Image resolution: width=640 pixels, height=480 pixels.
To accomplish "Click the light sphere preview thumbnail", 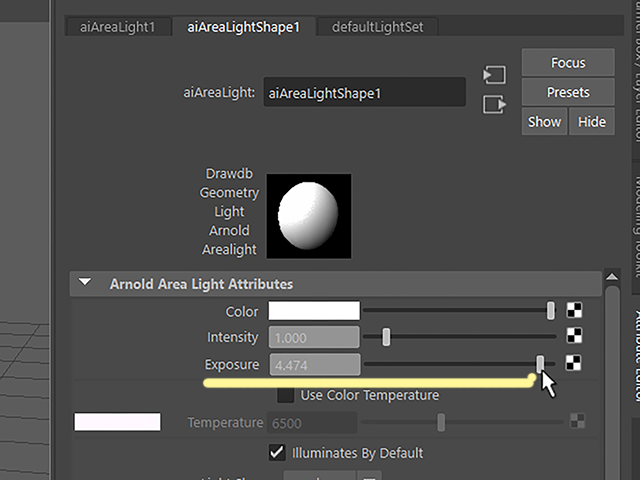I will [x=309, y=216].
